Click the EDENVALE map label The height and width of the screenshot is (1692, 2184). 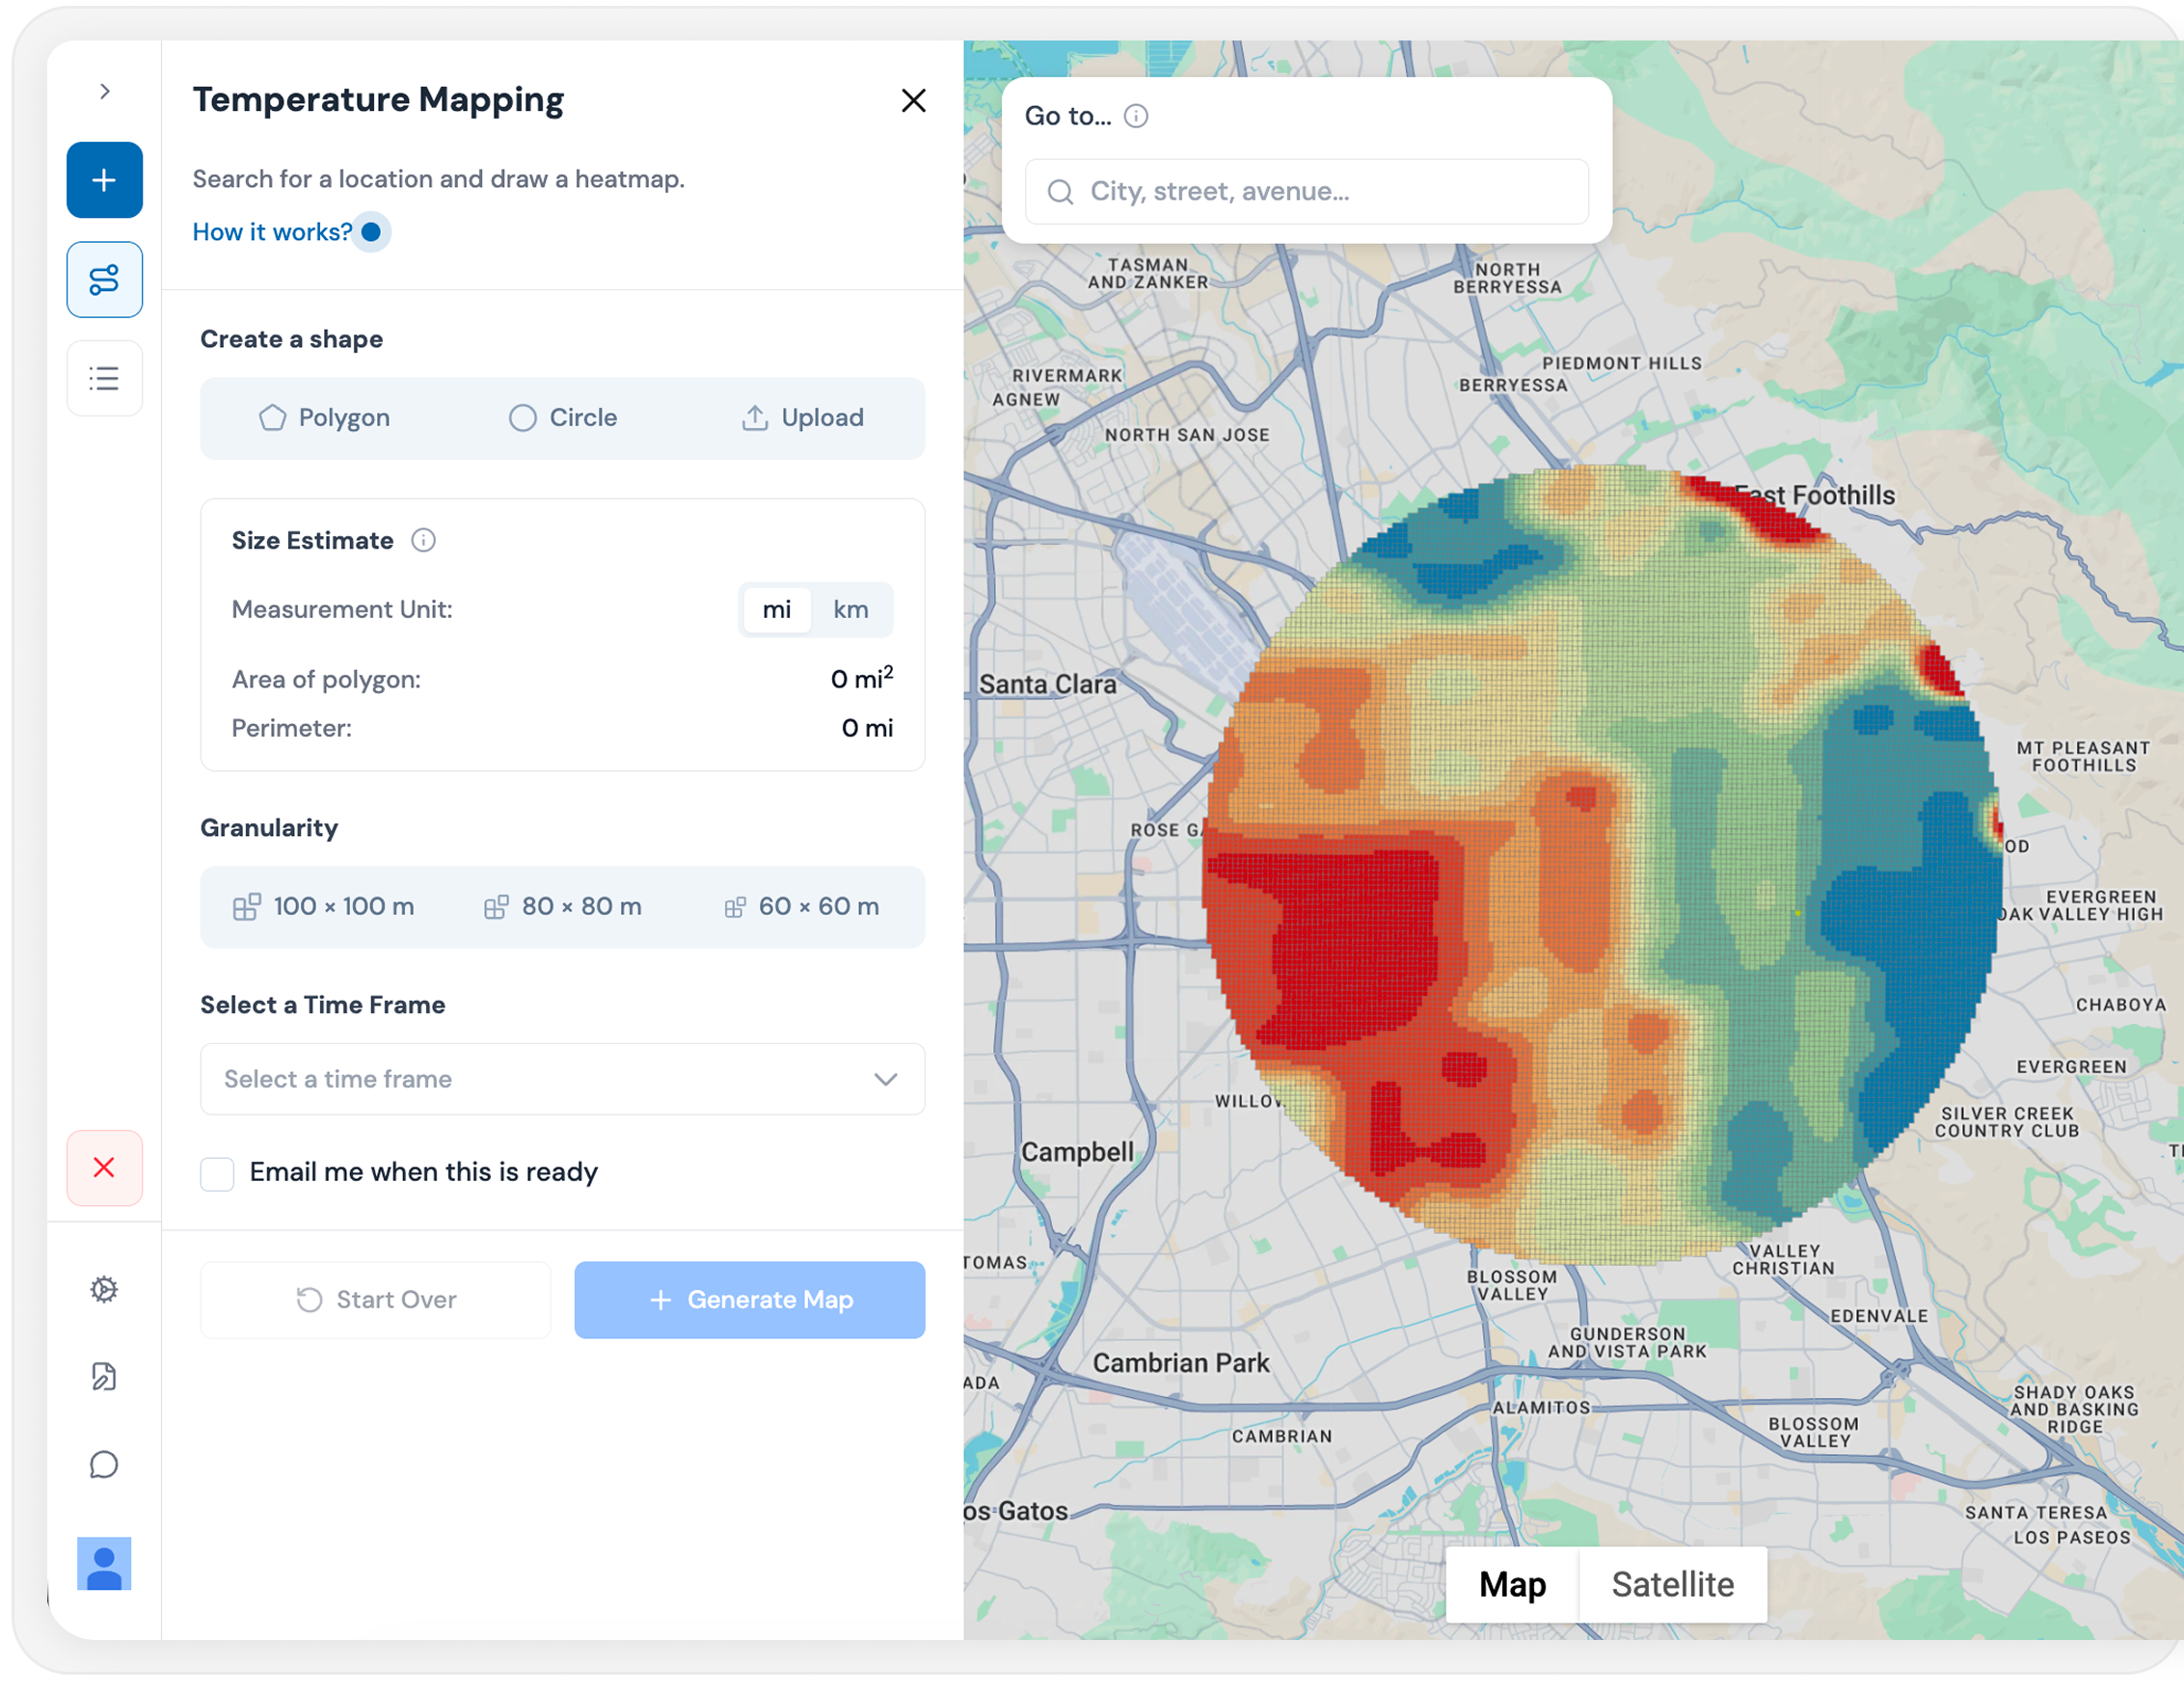click(x=1879, y=1317)
